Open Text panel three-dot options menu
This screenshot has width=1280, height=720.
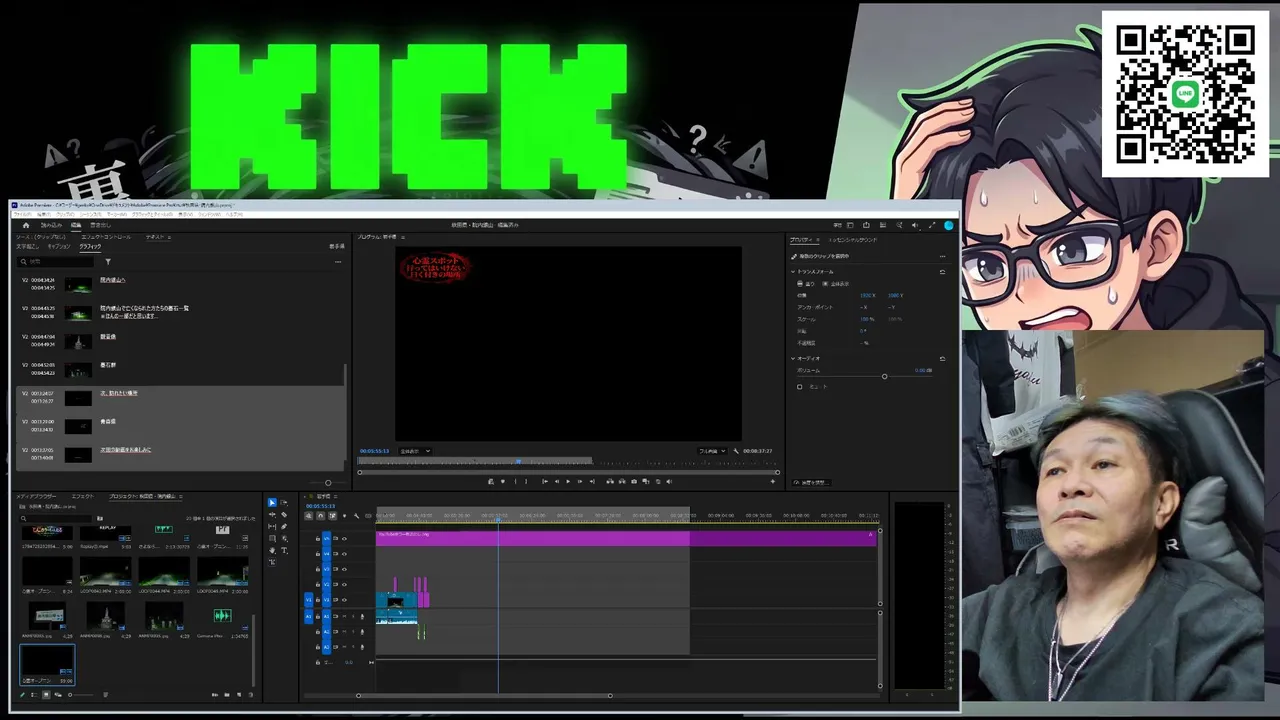coord(338,262)
